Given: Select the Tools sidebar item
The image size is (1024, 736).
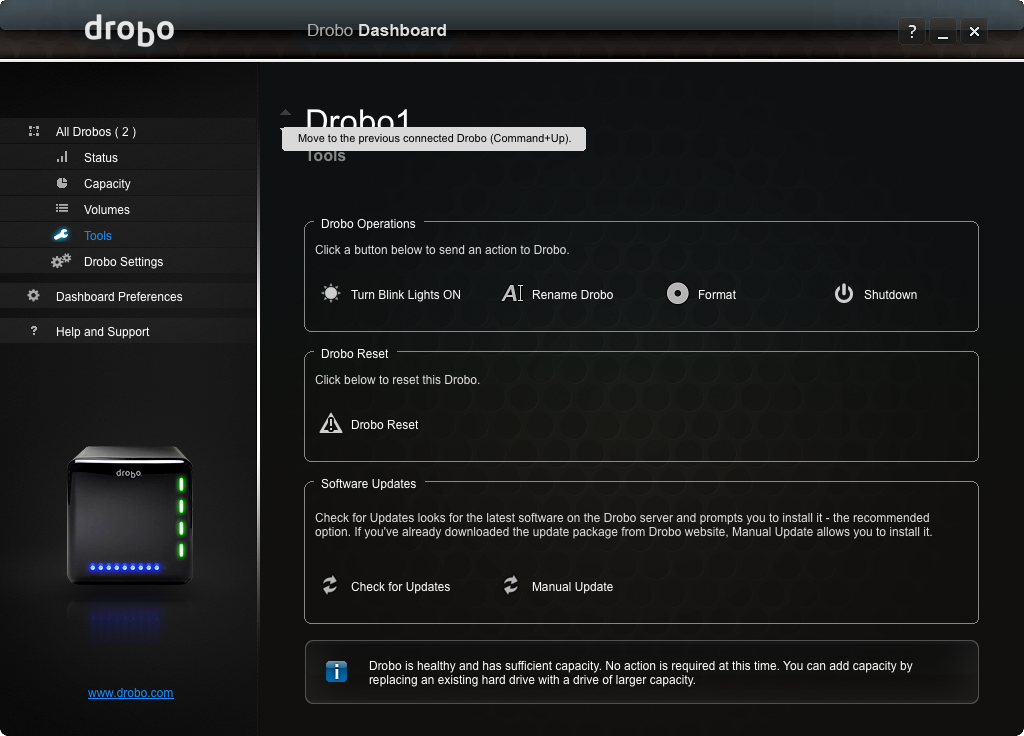Looking at the screenshot, I should [98, 236].
